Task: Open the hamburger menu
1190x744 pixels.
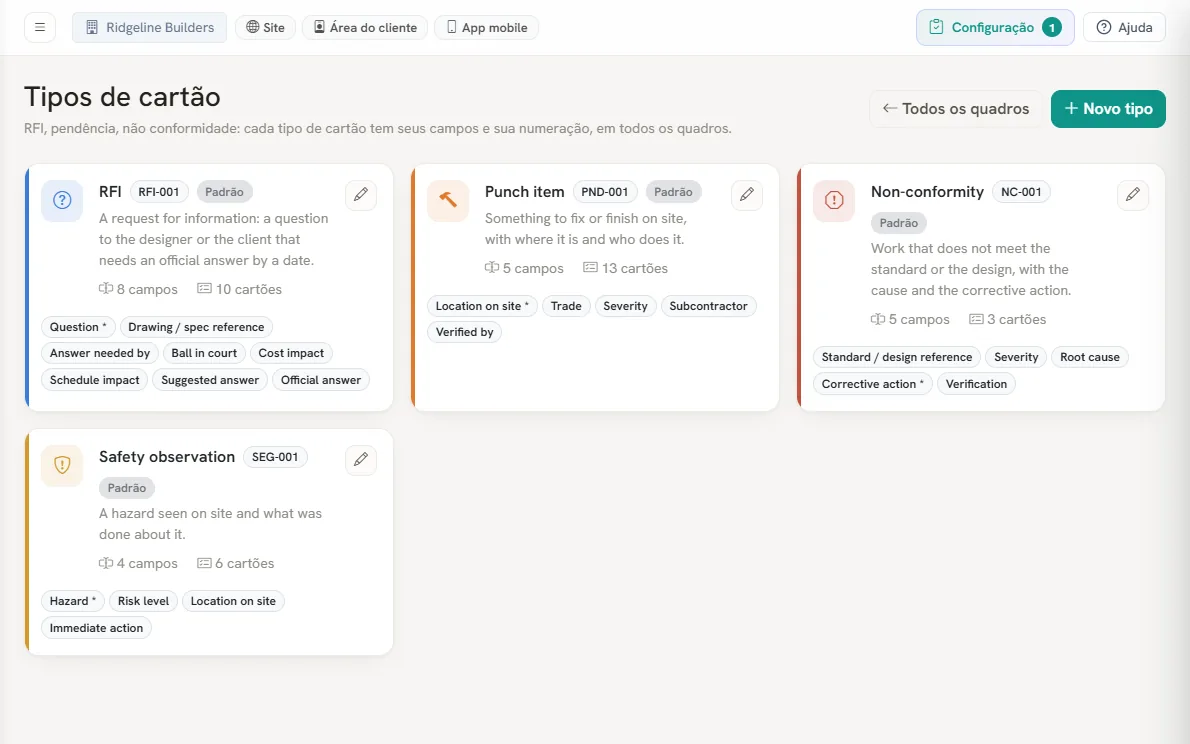Action: (x=40, y=27)
